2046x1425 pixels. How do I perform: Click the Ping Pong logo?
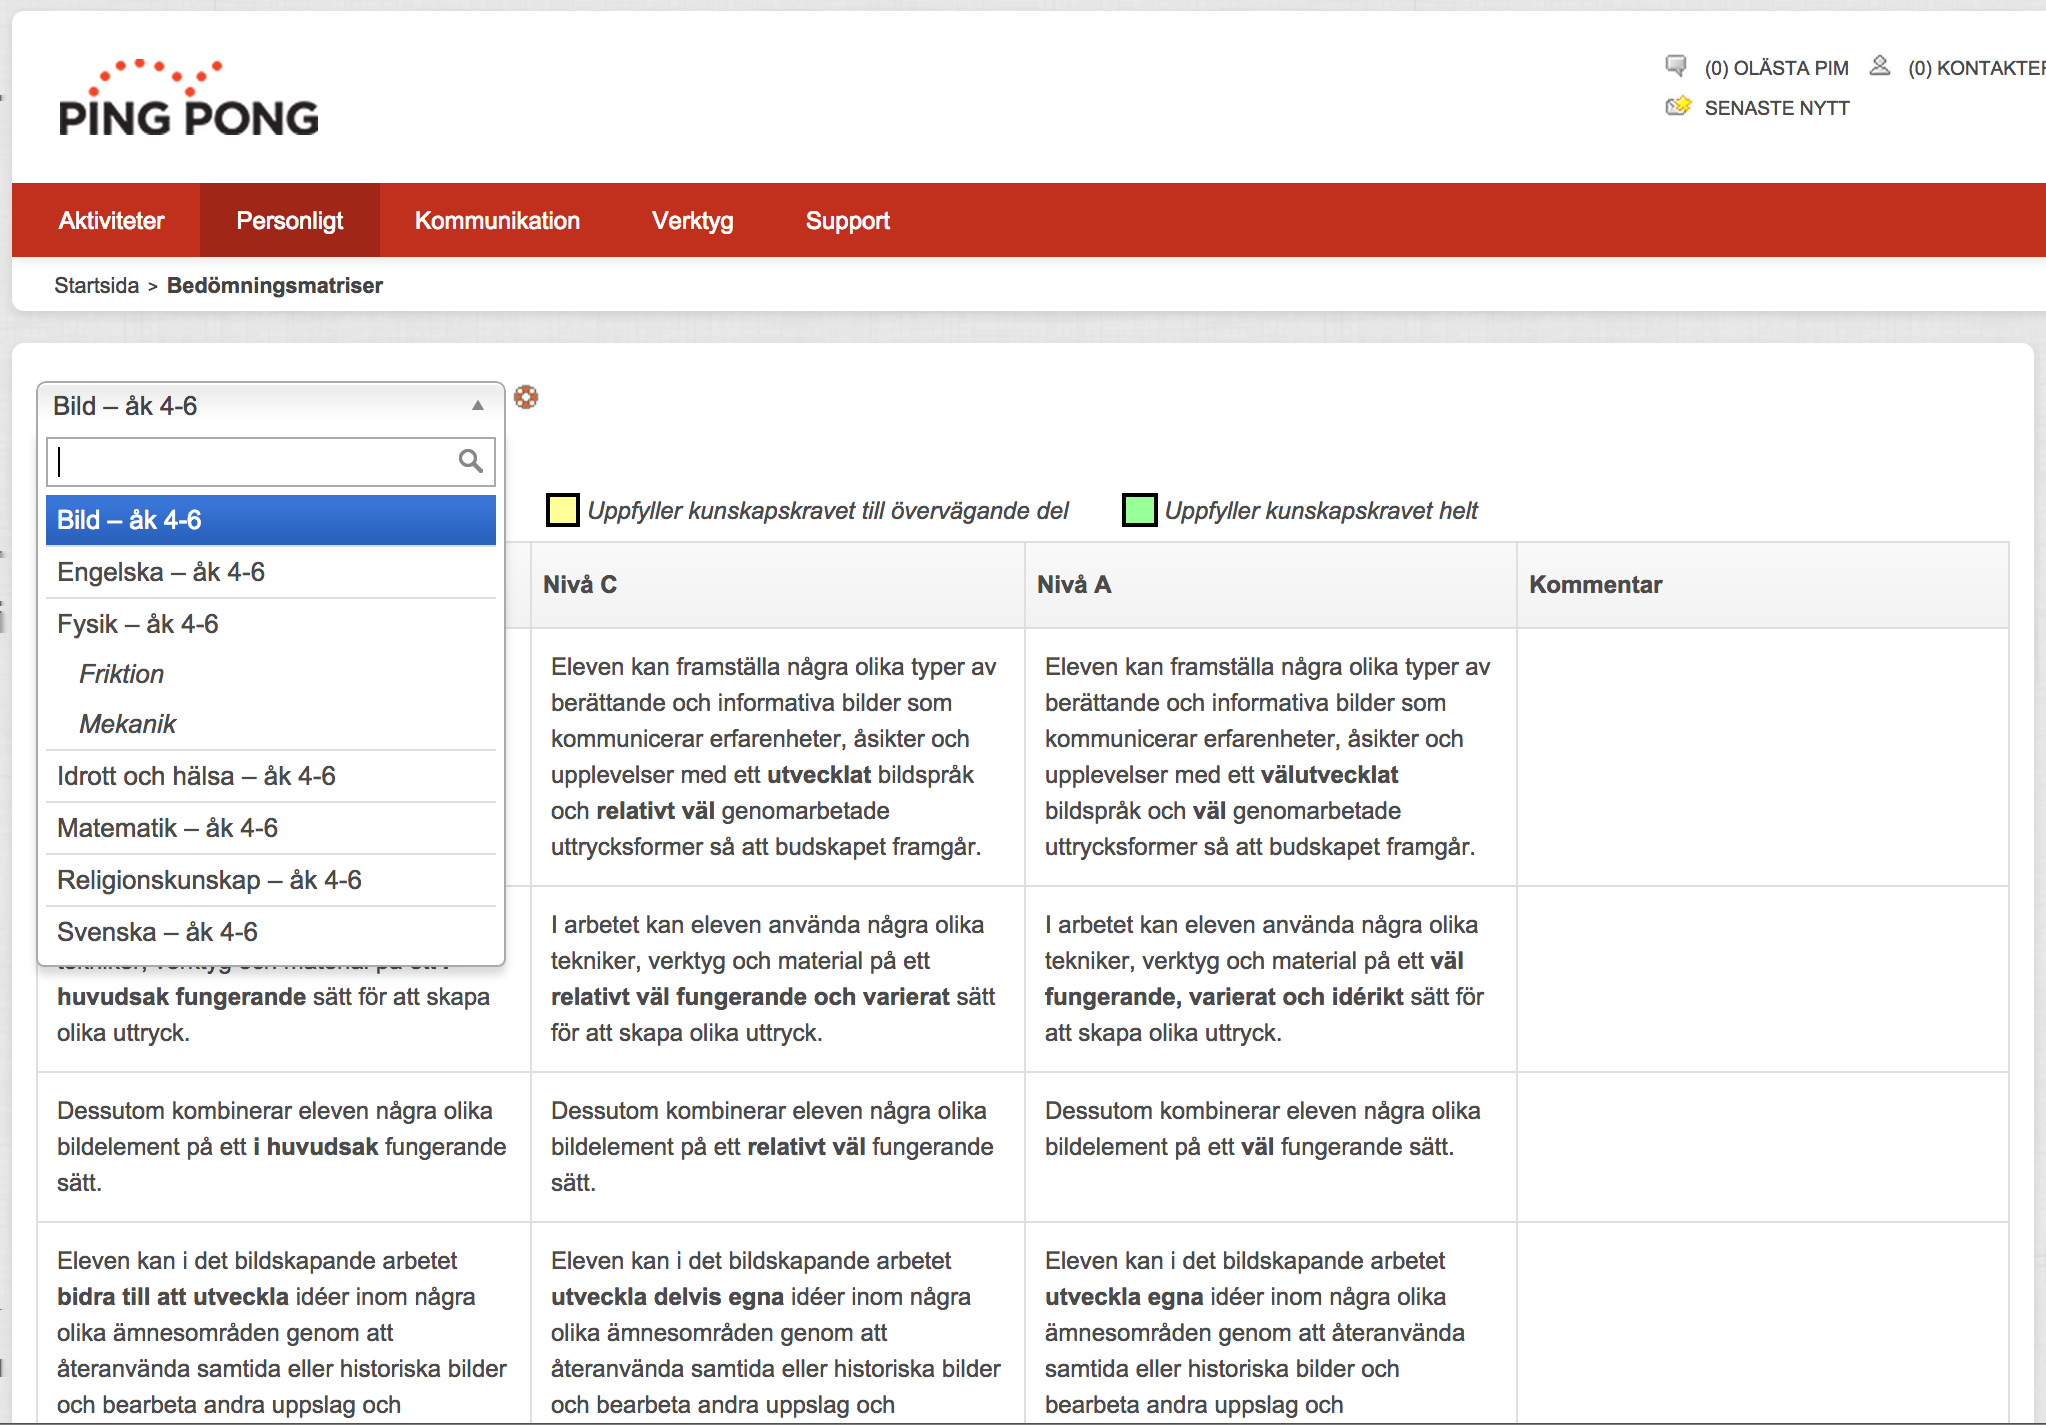pyautogui.click(x=188, y=98)
